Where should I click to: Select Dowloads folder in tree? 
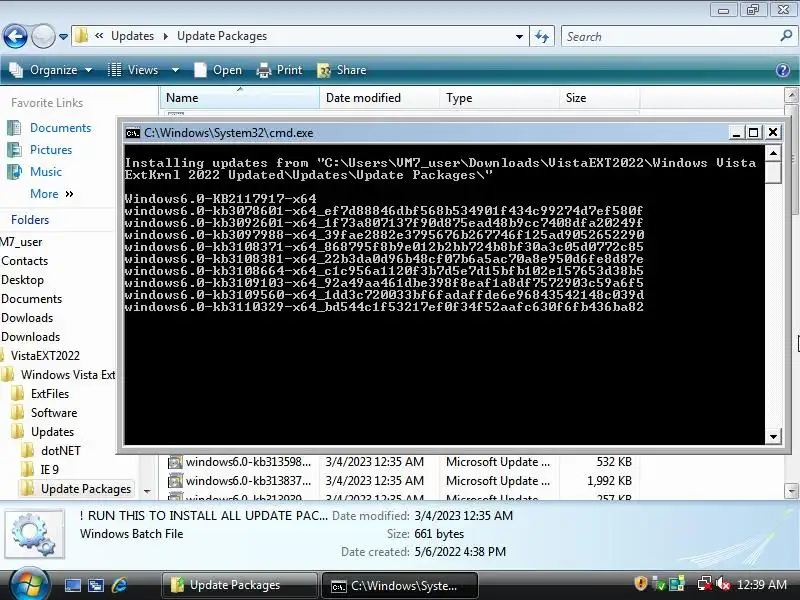pos(27,318)
